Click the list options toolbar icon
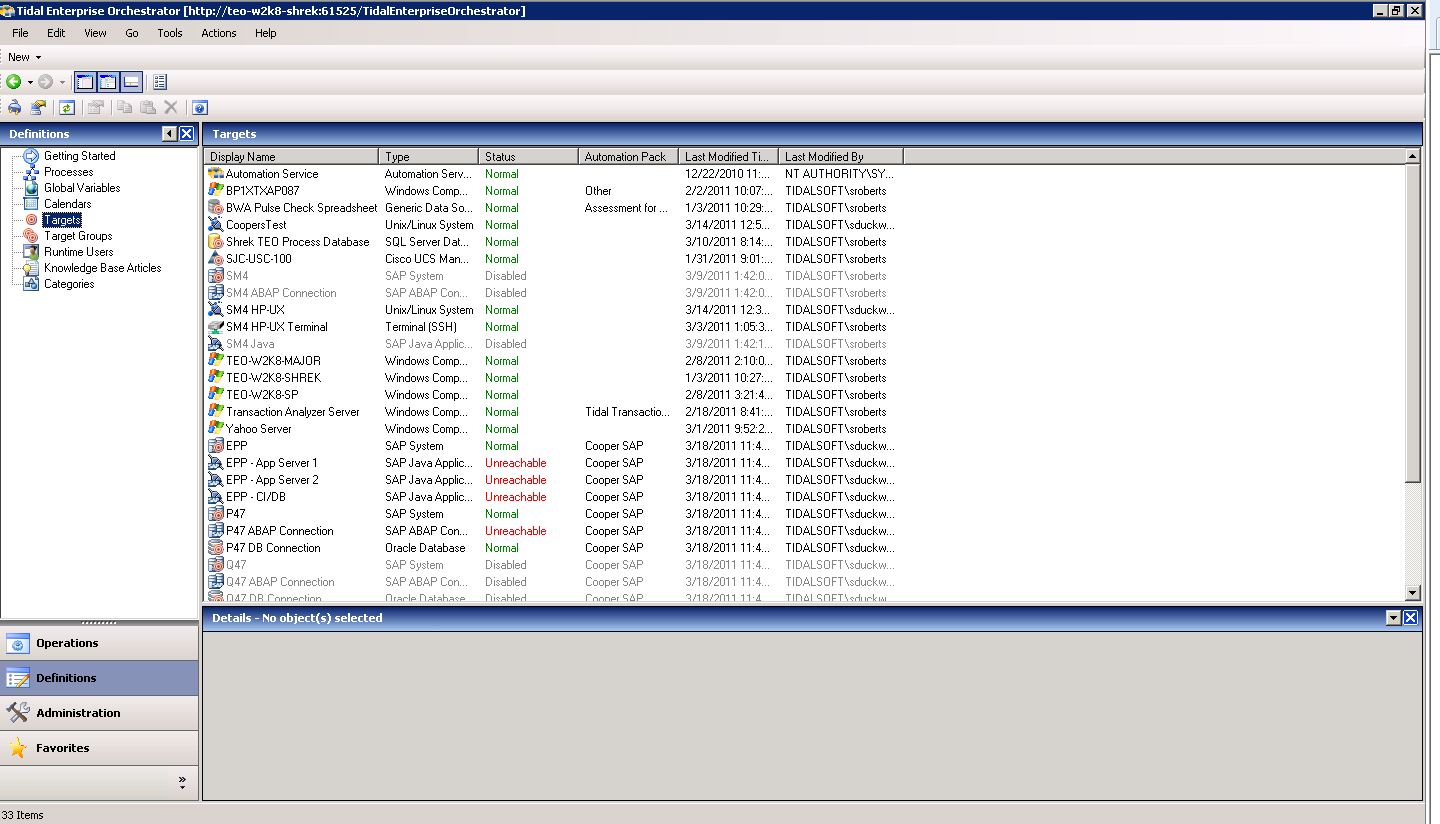The image size is (1440, 824). click(x=160, y=82)
